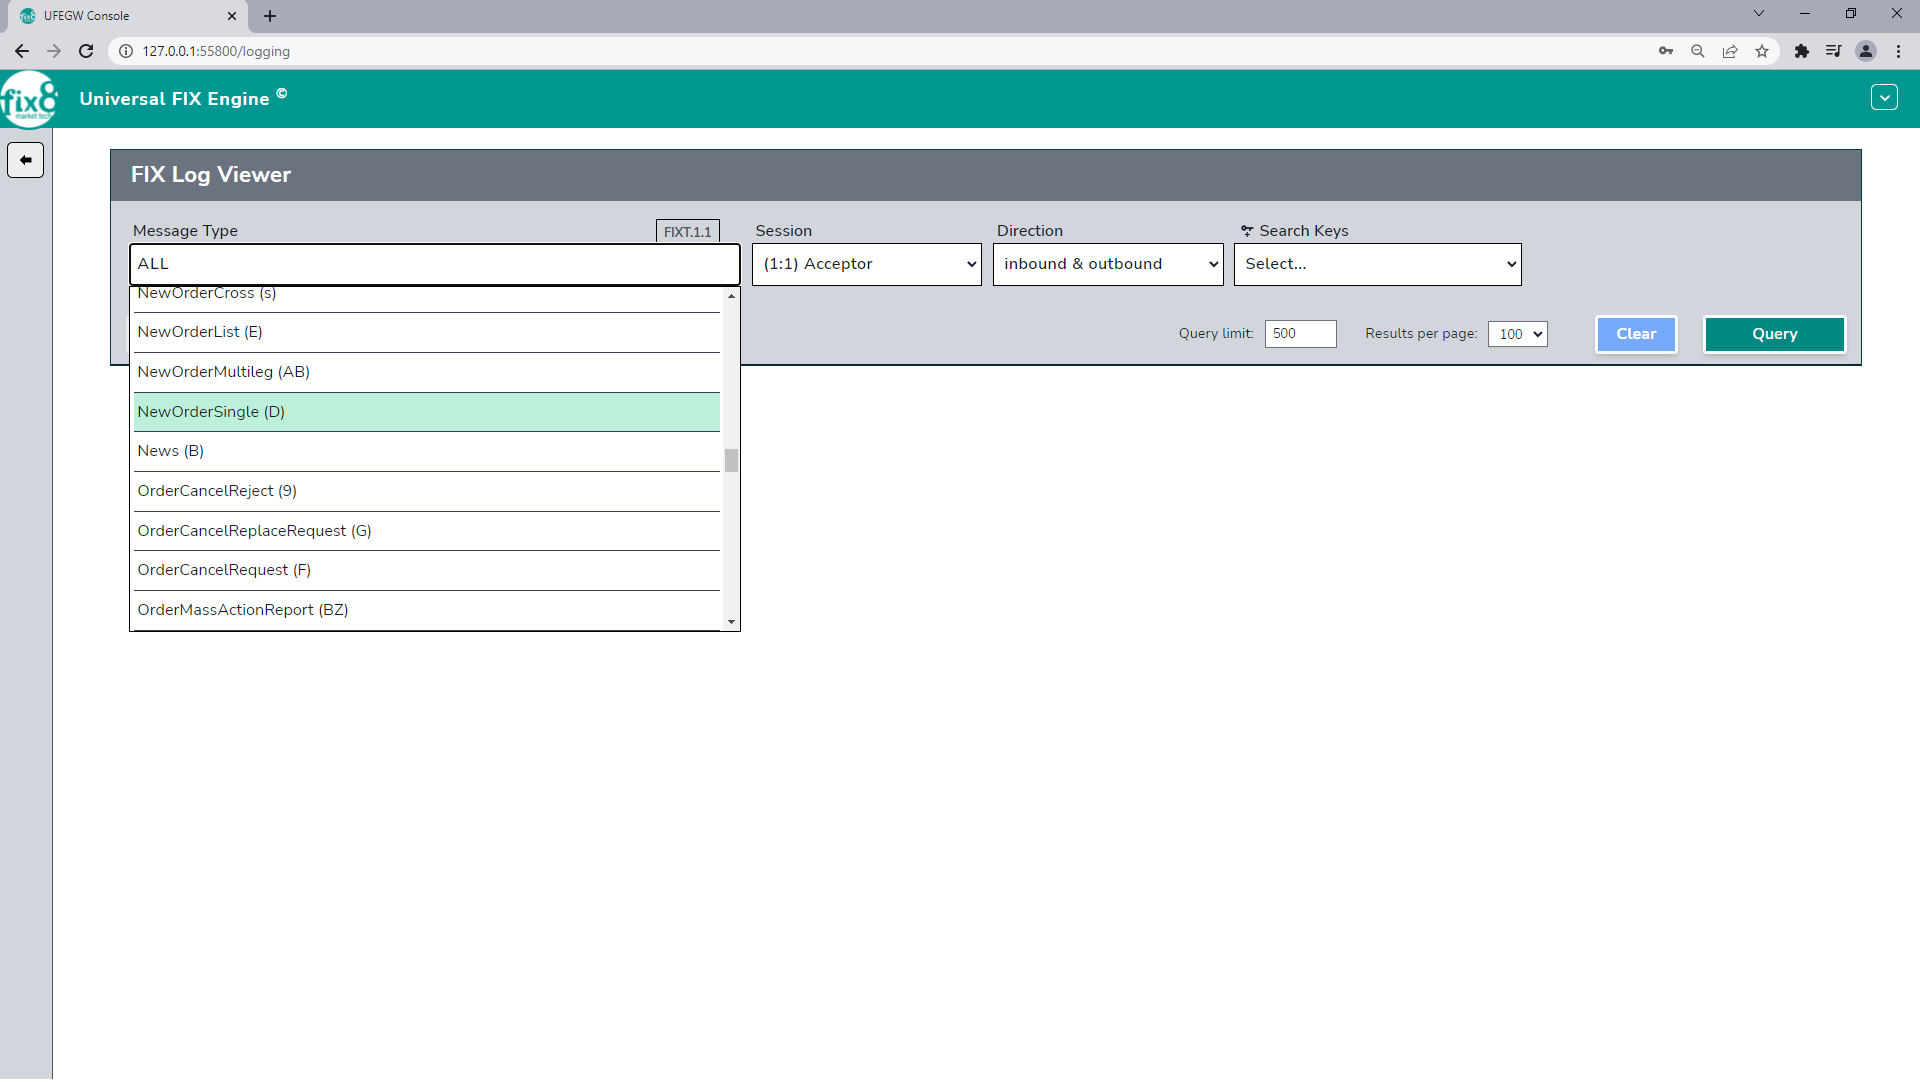Open a new browser tab
Screen dimensions: 1920x1082
point(270,16)
